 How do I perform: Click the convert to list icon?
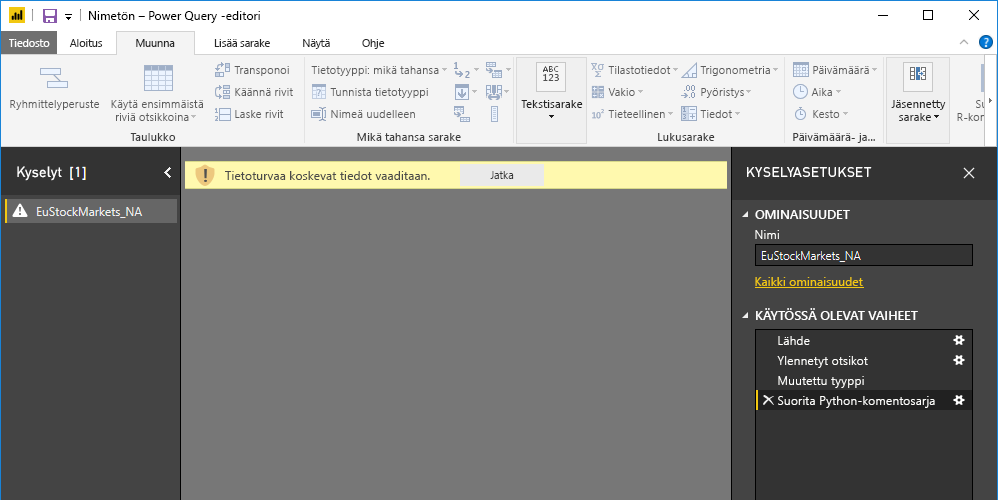[494, 115]
